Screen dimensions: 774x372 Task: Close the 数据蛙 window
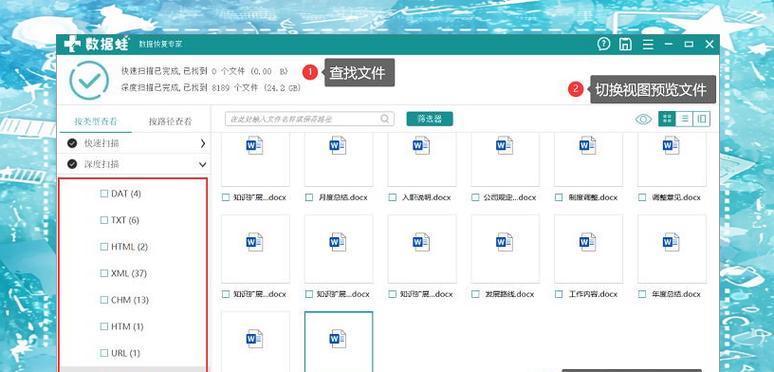coord(709,44)
